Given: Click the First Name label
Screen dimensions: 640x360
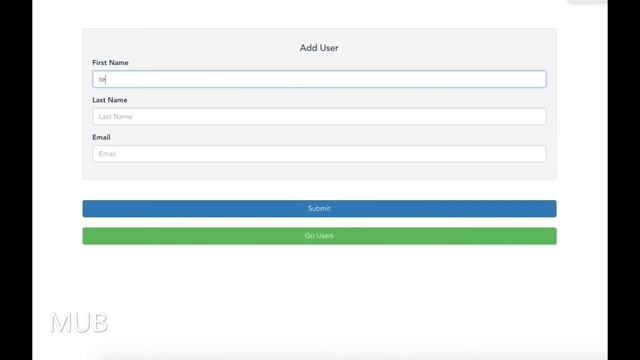Looking at the screenshot, I should (x=110, y=63).
